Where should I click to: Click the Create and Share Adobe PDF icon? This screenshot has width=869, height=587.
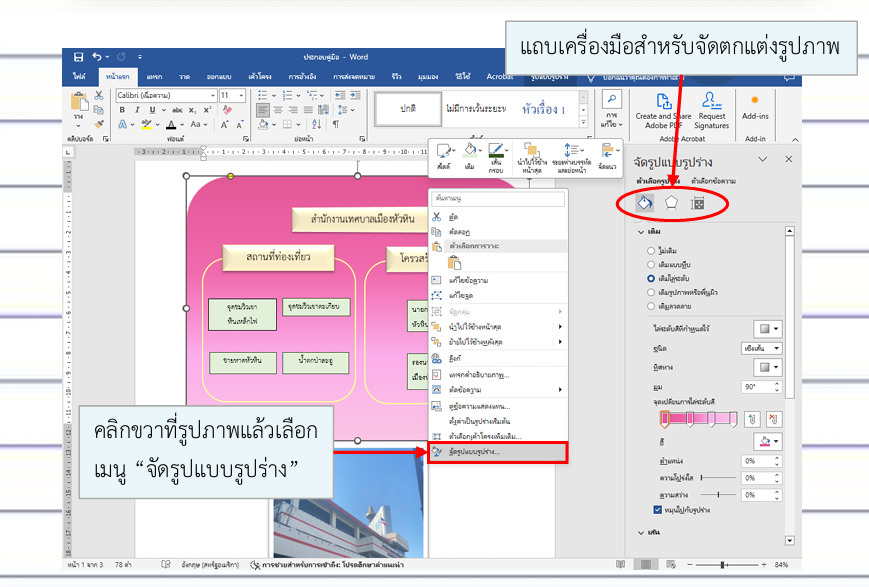click(x=661, y=101)
